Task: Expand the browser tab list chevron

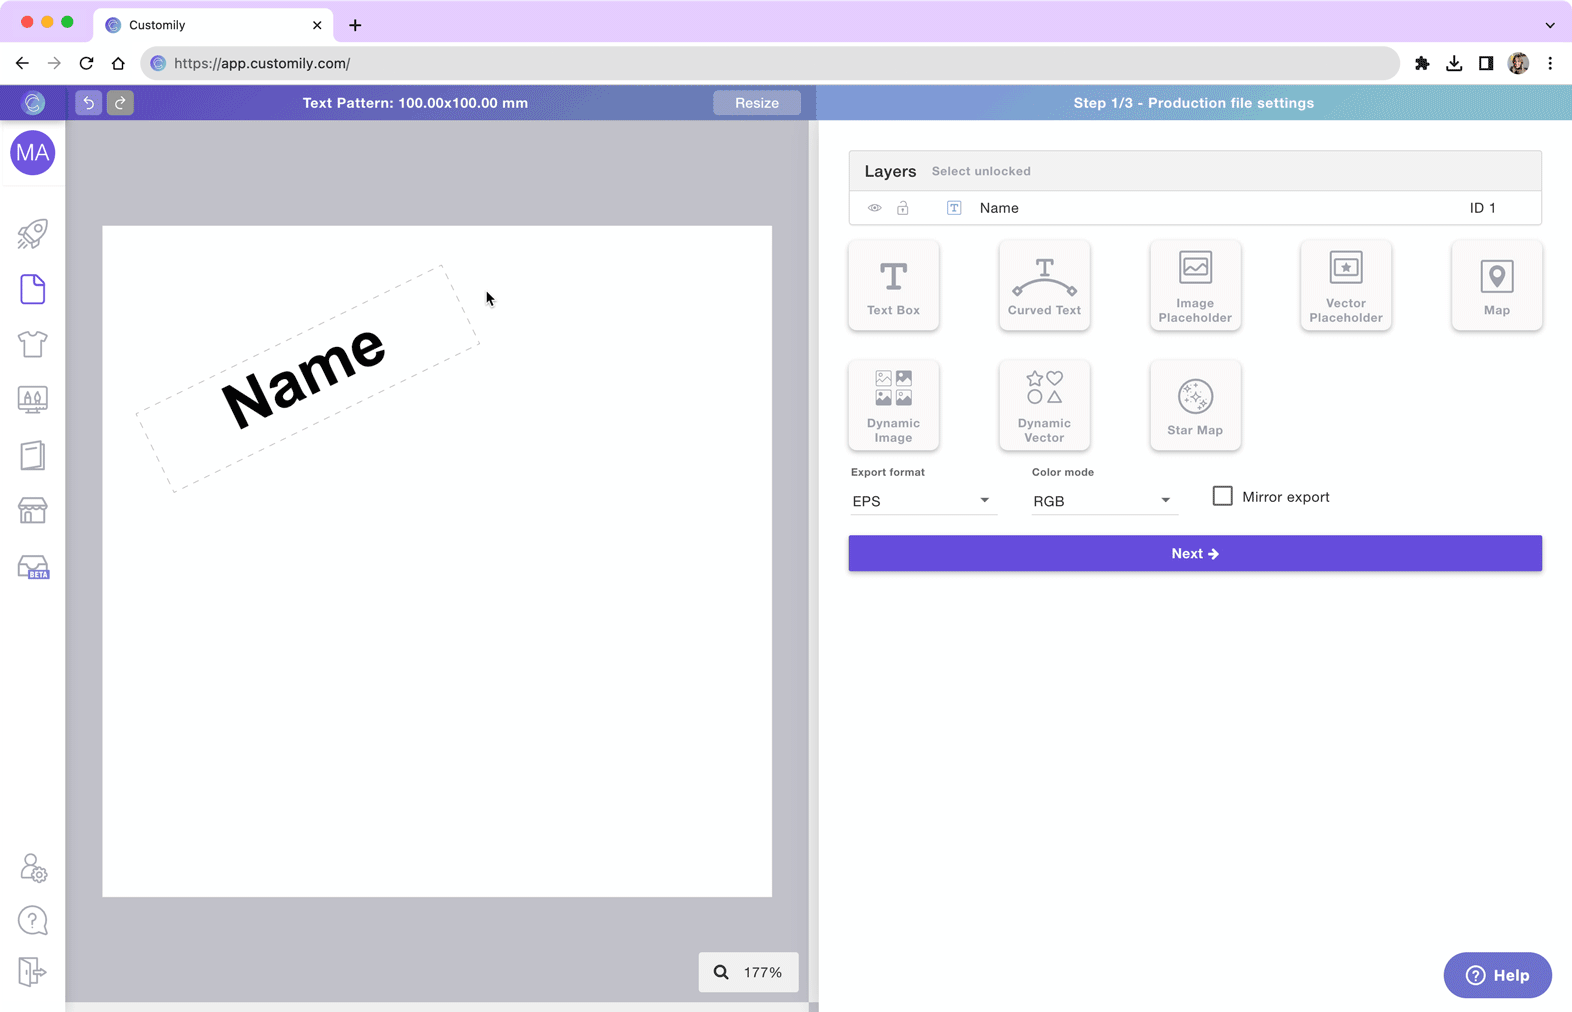Action: (x=1549, y=25)
